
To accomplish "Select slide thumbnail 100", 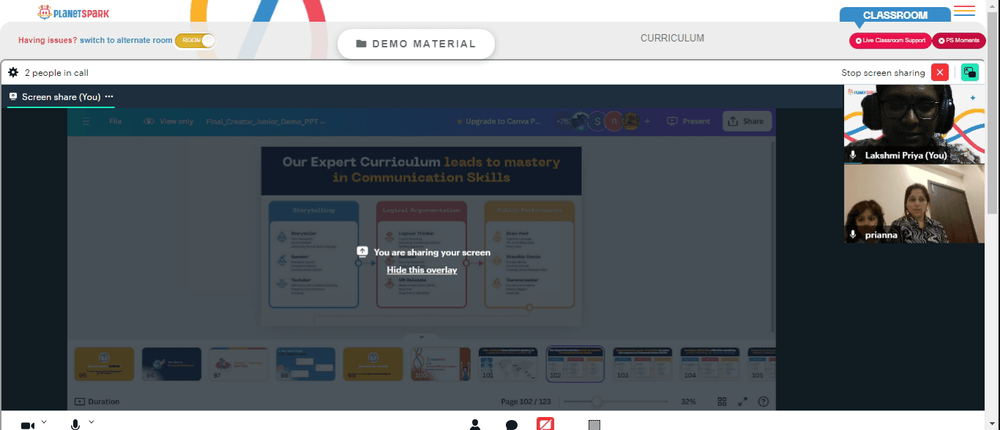I will [x=441, y=364].
